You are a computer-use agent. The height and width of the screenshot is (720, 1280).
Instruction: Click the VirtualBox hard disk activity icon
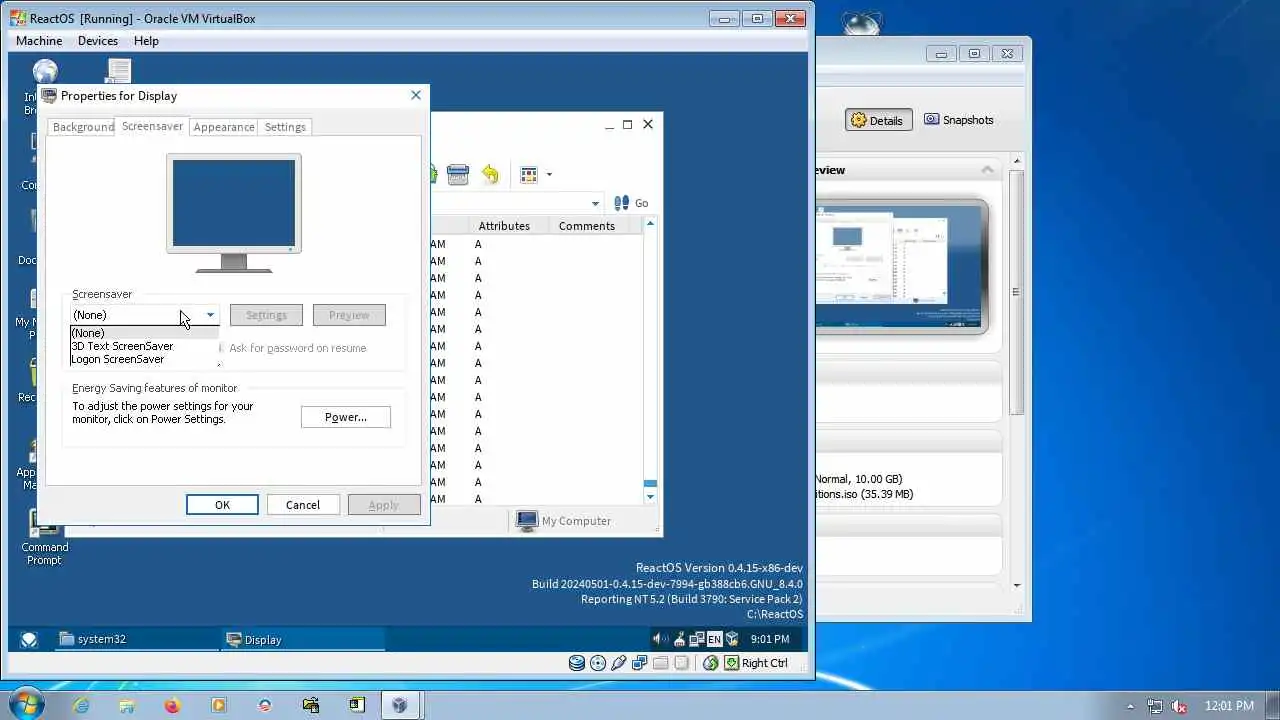coord(577,663)
